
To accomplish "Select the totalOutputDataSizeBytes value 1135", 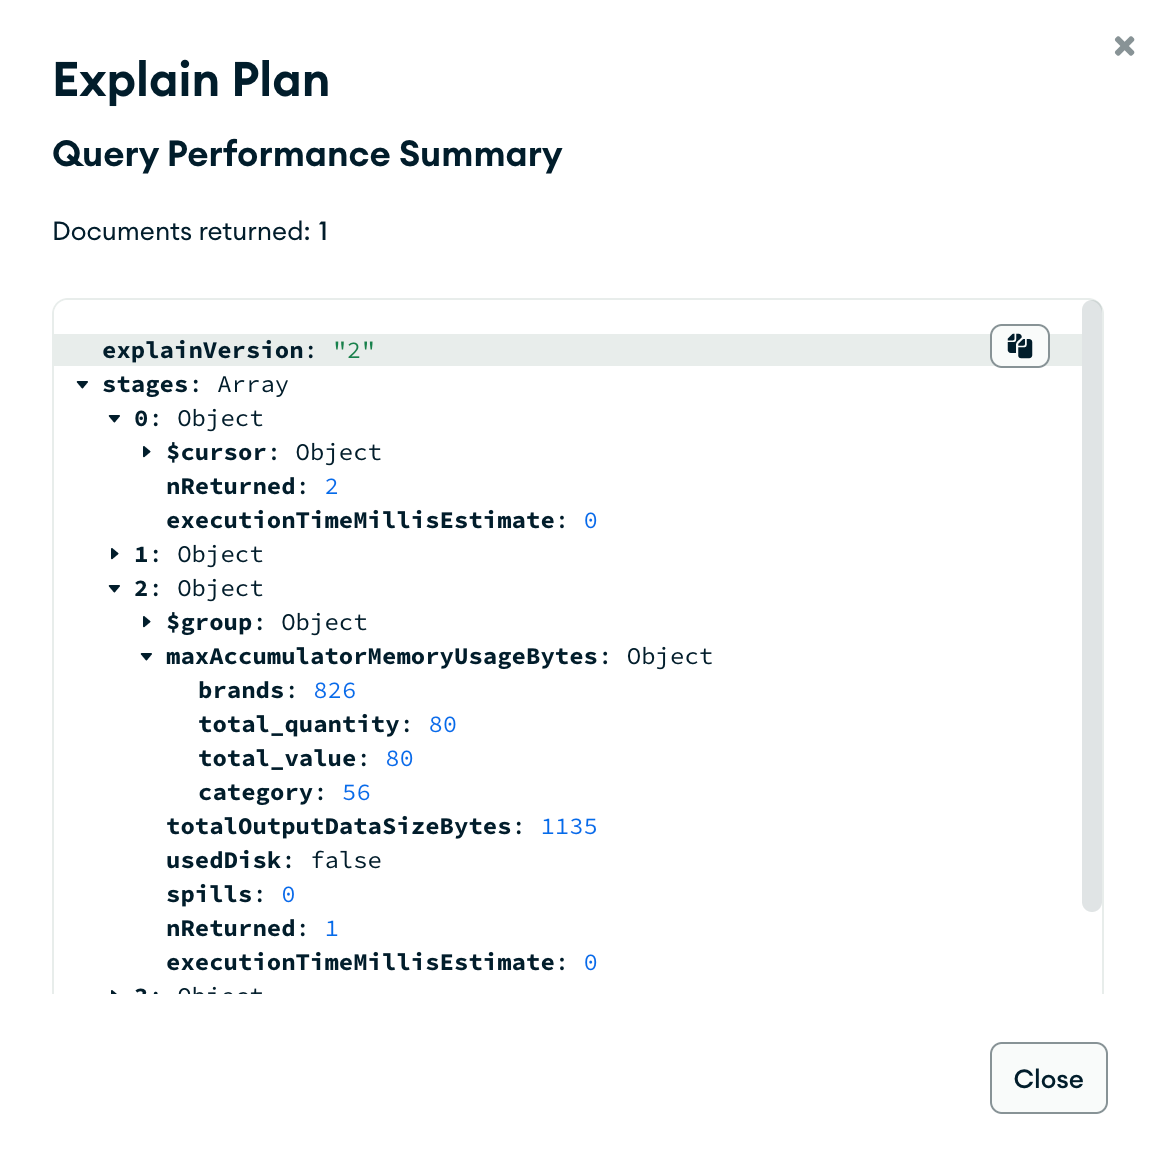I will pos(569,826).
